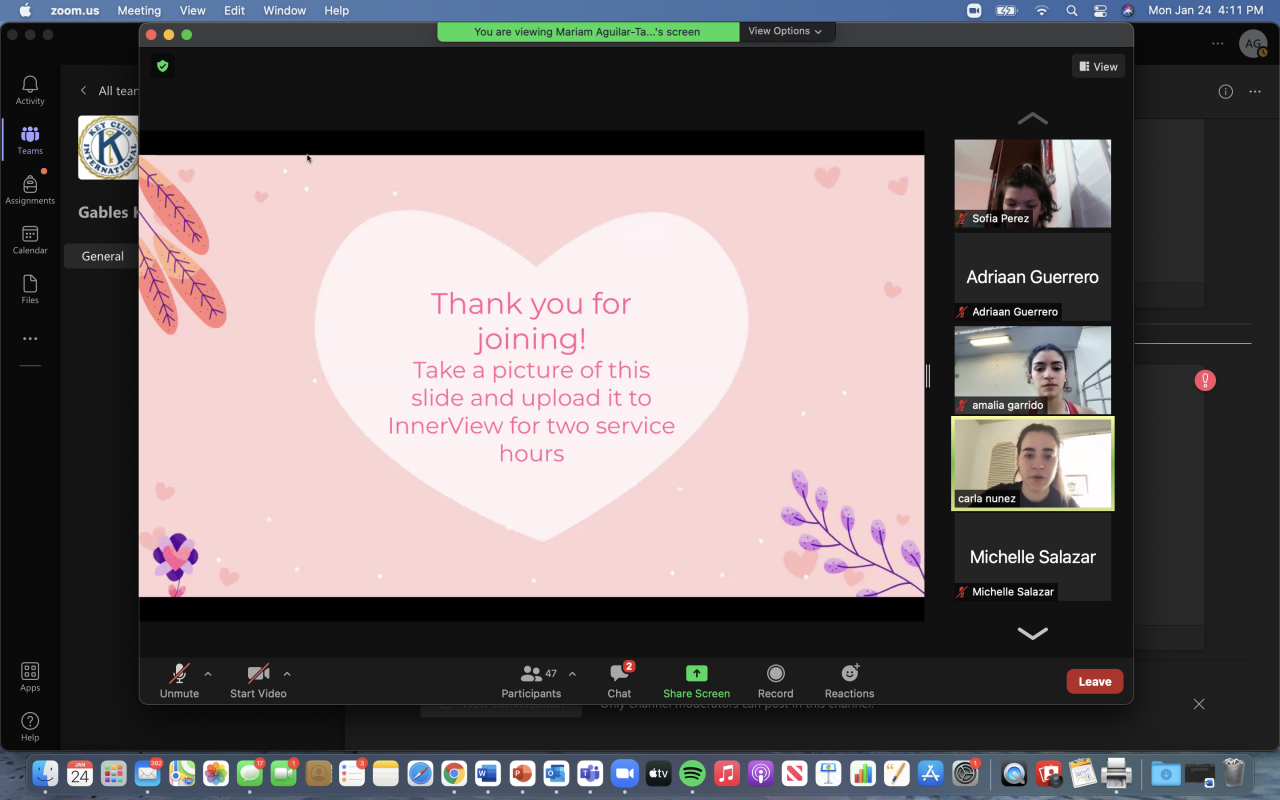
Task: Expand audio options arrow beside Unmute
Action: 208,674
